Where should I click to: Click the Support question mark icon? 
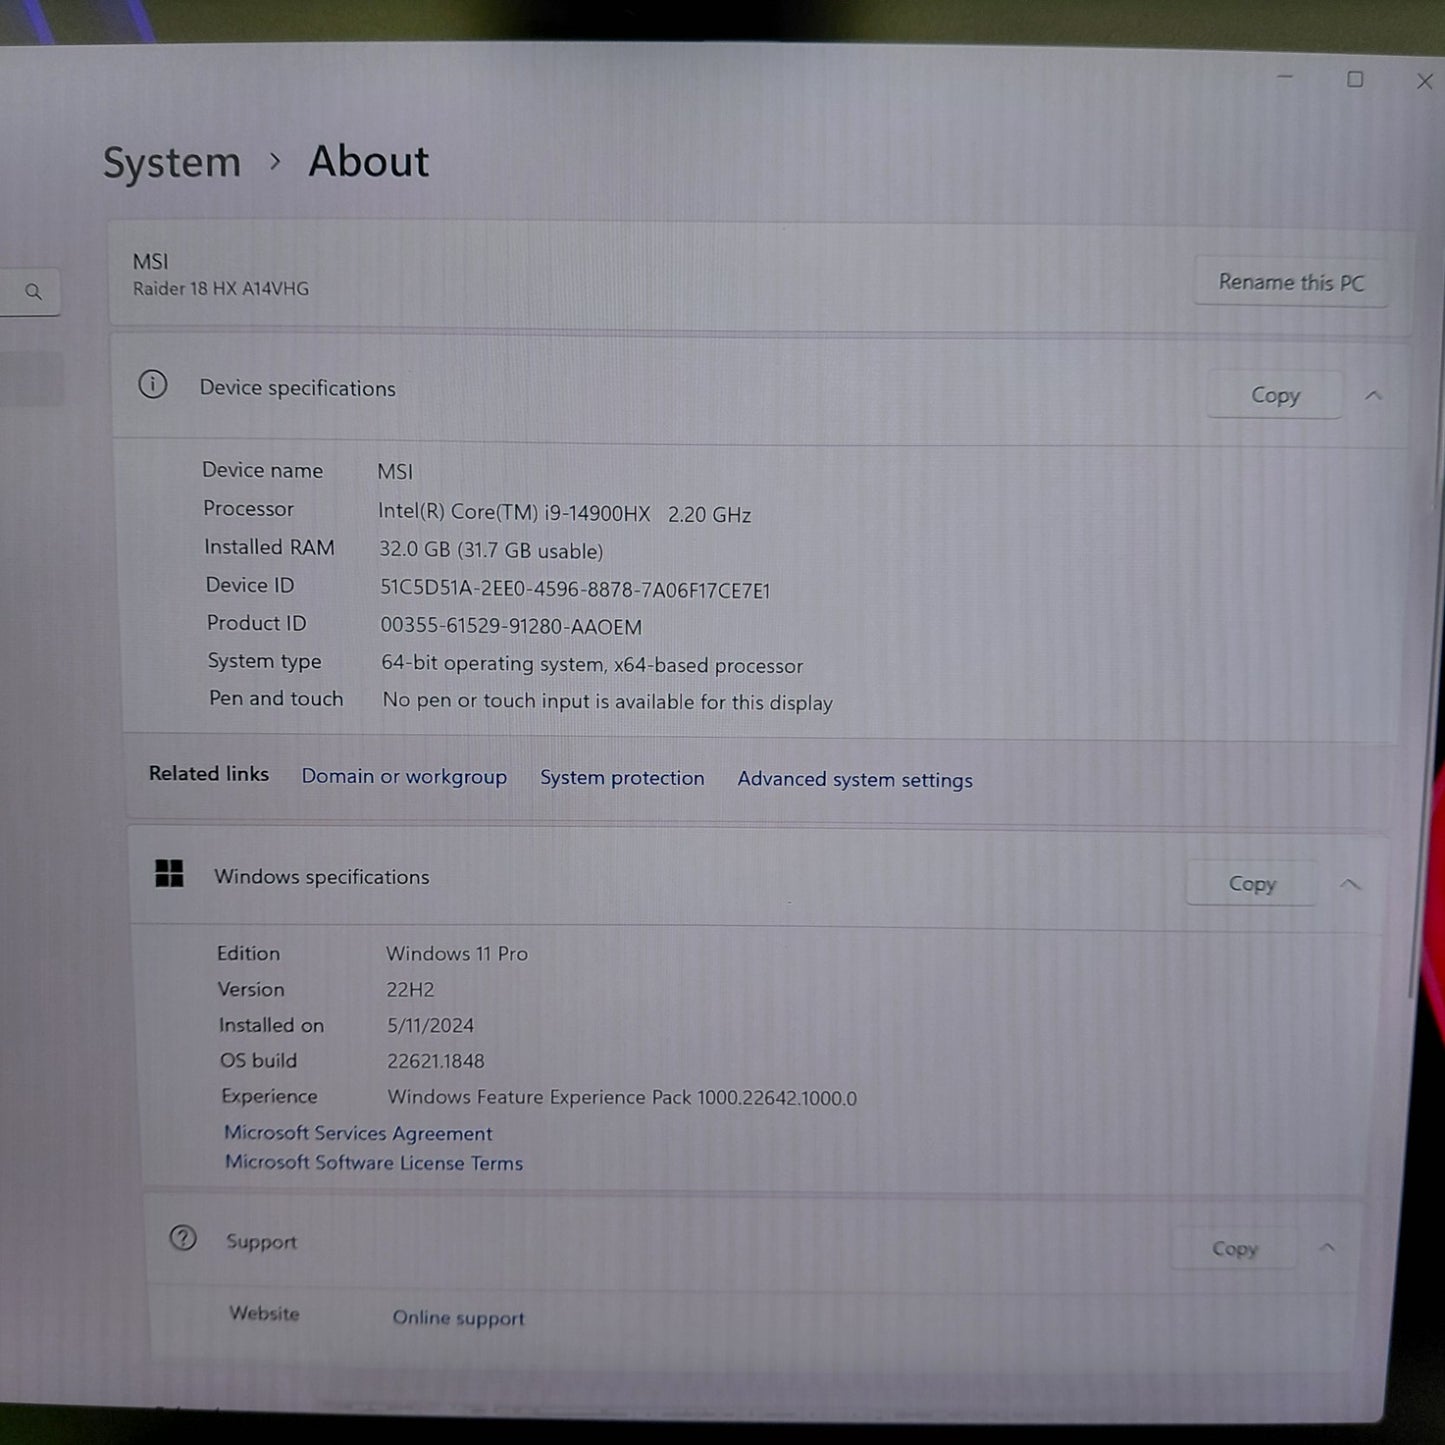point(183,1238)
